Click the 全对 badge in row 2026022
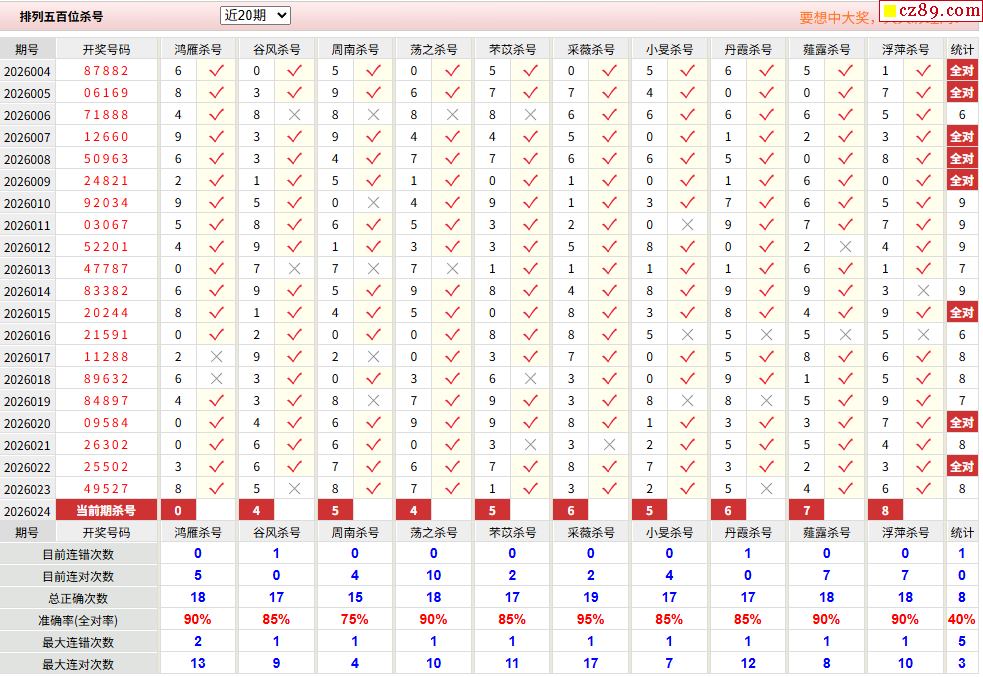This screenshot has height=677, width=983. click(x=962, y=466)
